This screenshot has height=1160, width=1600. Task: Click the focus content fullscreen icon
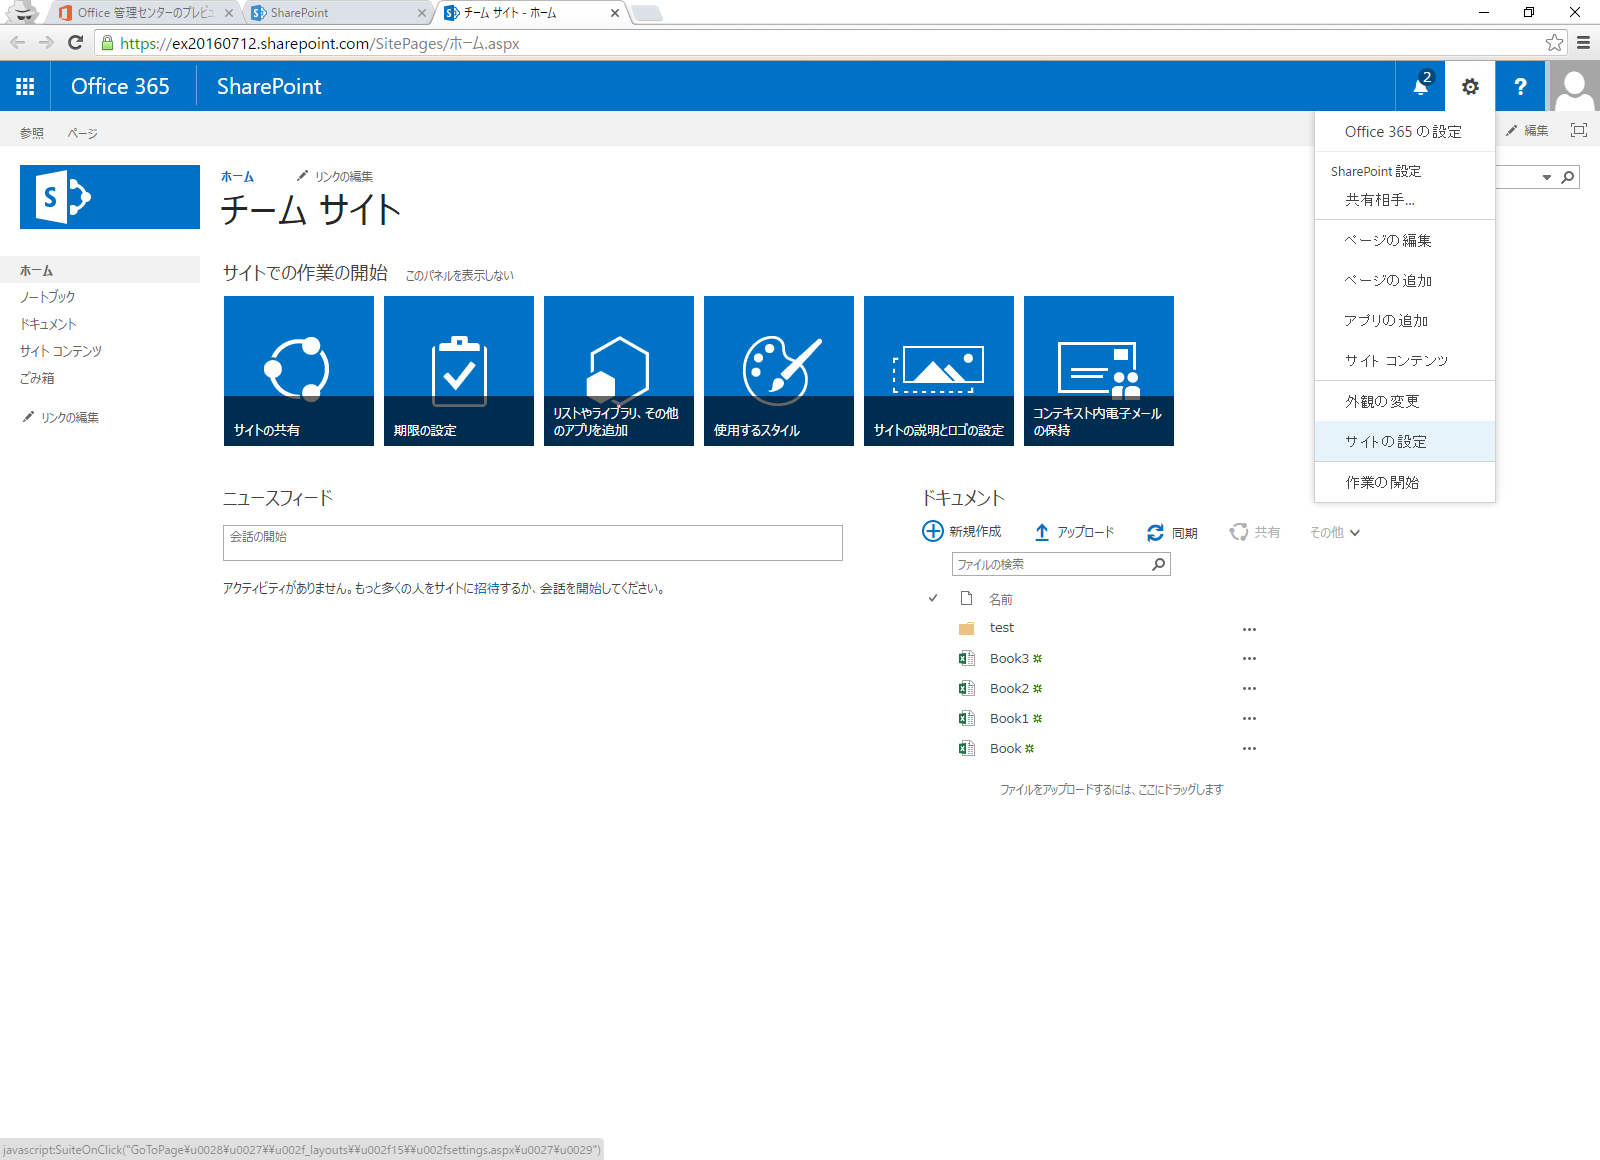pyautogui.click(x=1579, y=130)
